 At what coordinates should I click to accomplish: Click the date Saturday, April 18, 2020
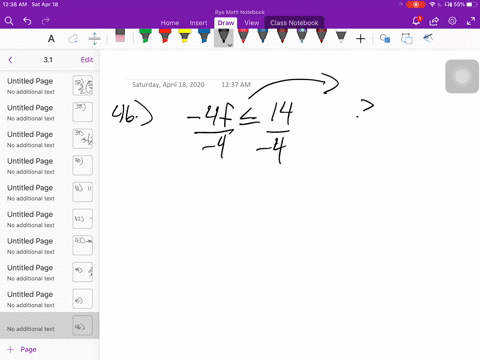168,85
